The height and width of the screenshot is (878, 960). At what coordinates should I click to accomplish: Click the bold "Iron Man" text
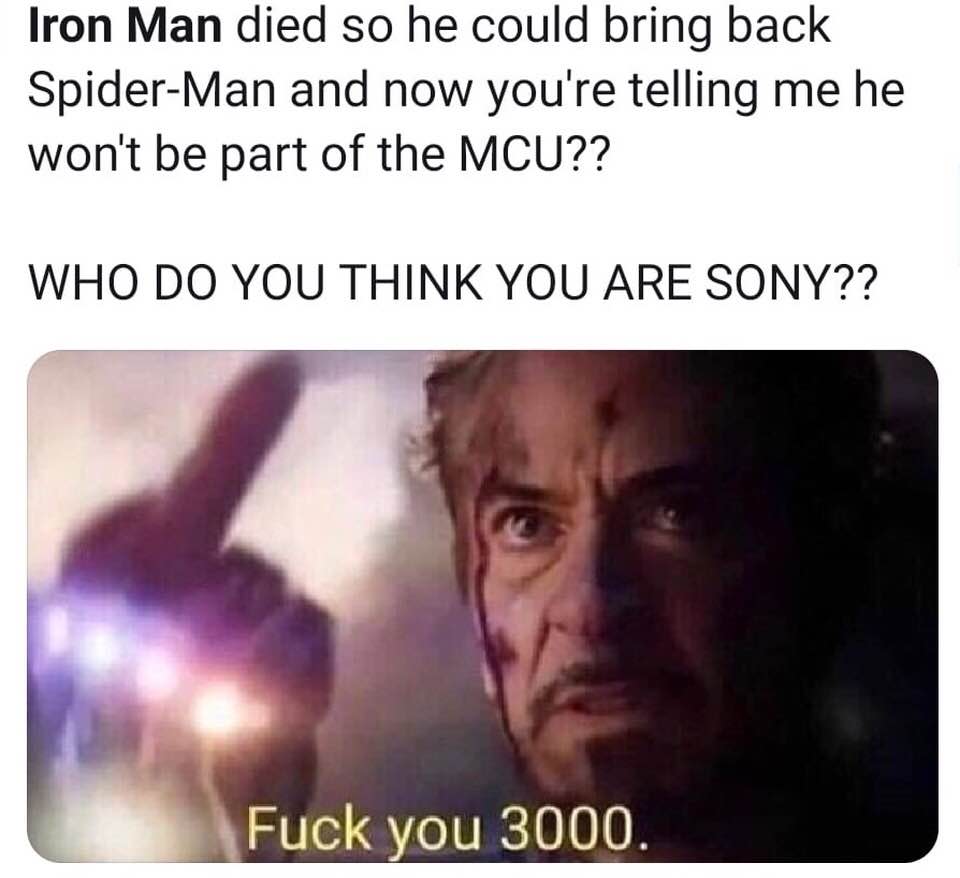coord(125,28)
